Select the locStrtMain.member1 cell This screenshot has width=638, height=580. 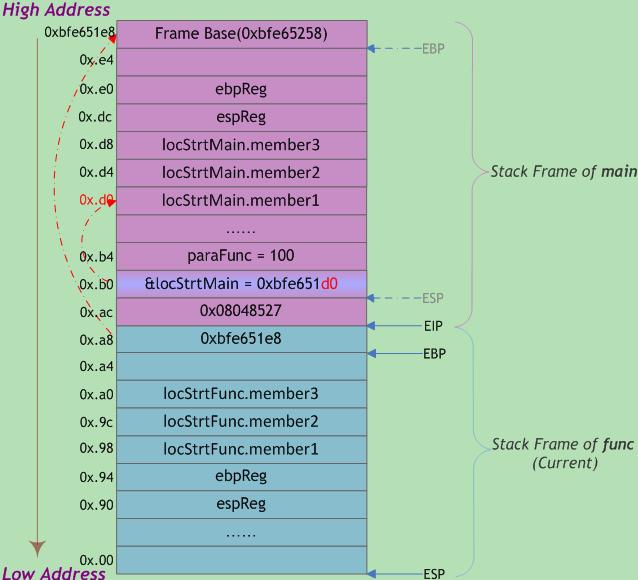point(241,201)
